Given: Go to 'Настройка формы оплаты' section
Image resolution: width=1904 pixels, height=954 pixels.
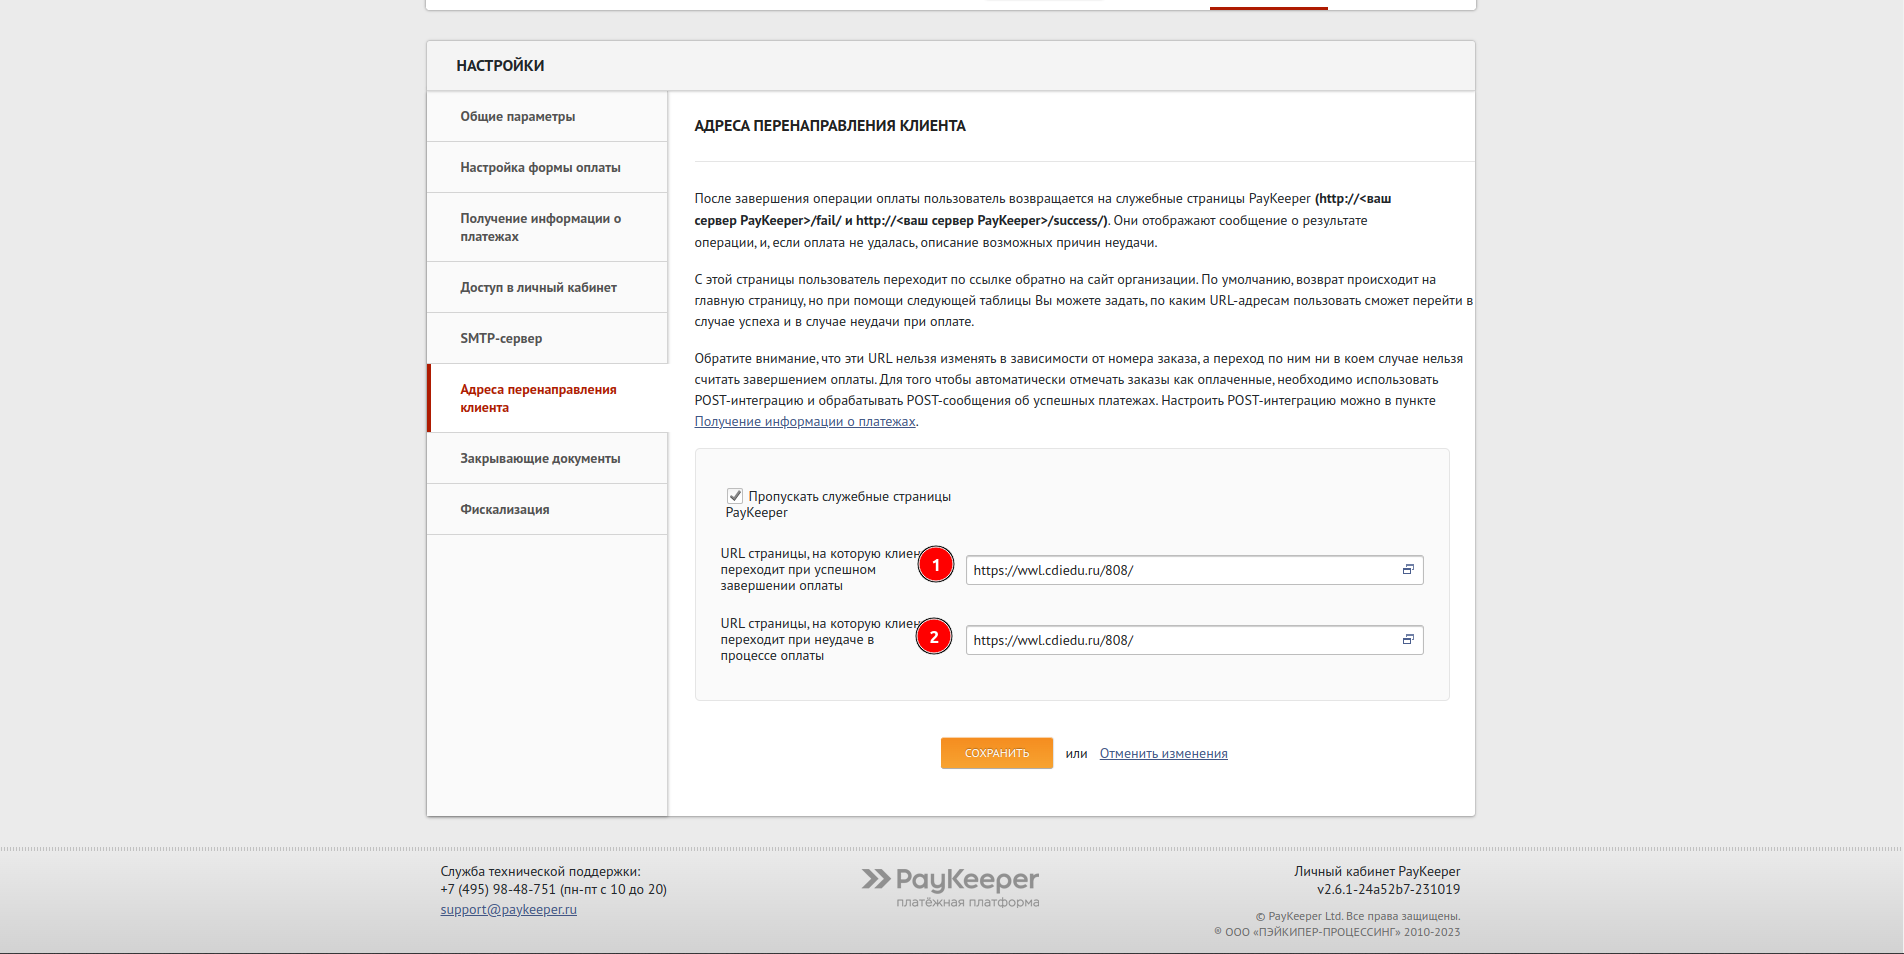Looking at the screenshot, I should pyautogui.click(x=540, y=168).
